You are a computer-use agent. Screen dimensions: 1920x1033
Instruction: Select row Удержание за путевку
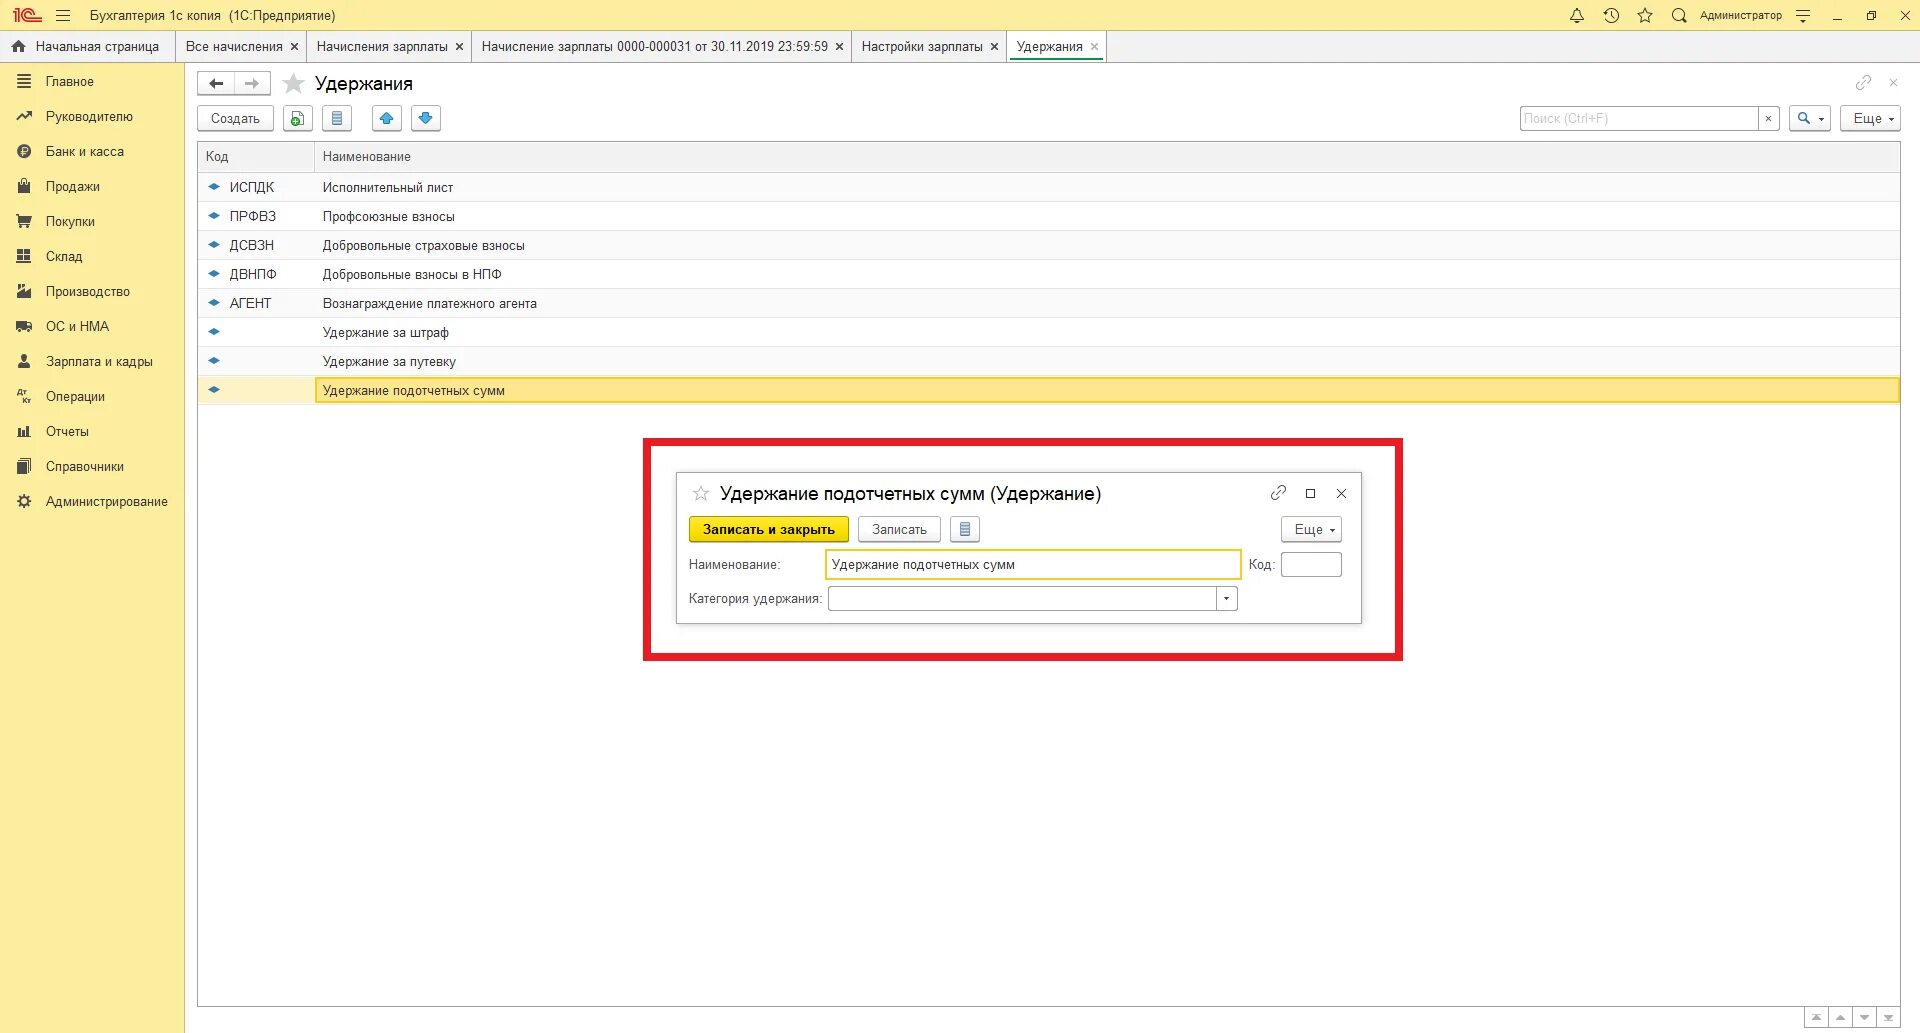click(1049, 361)
